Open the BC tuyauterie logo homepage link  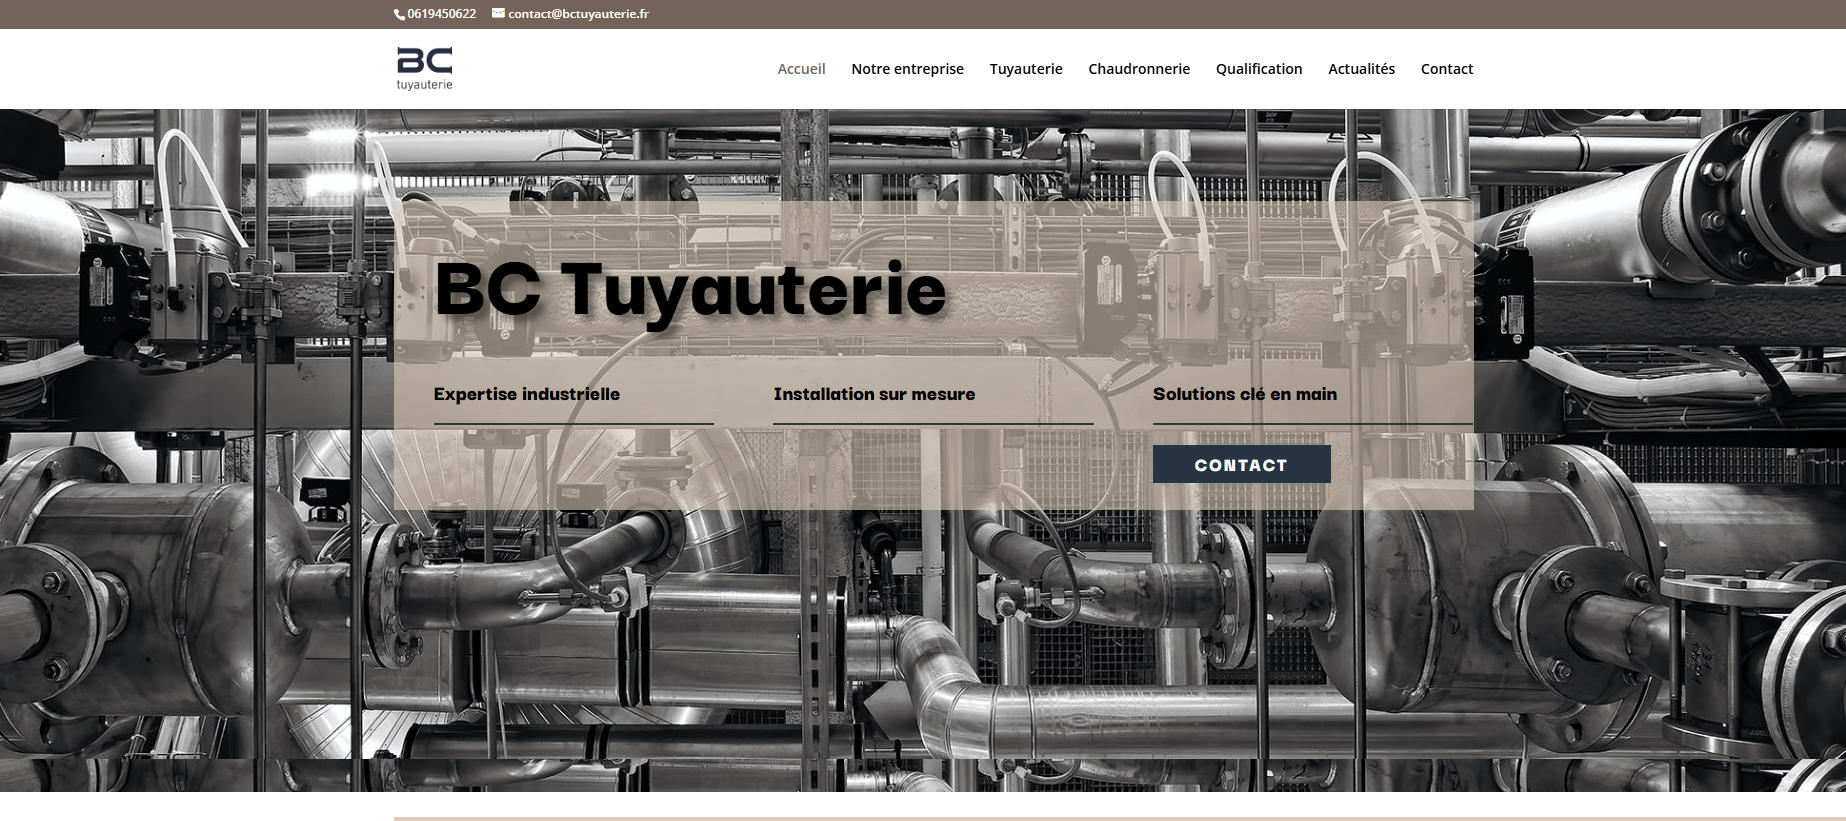425,68
